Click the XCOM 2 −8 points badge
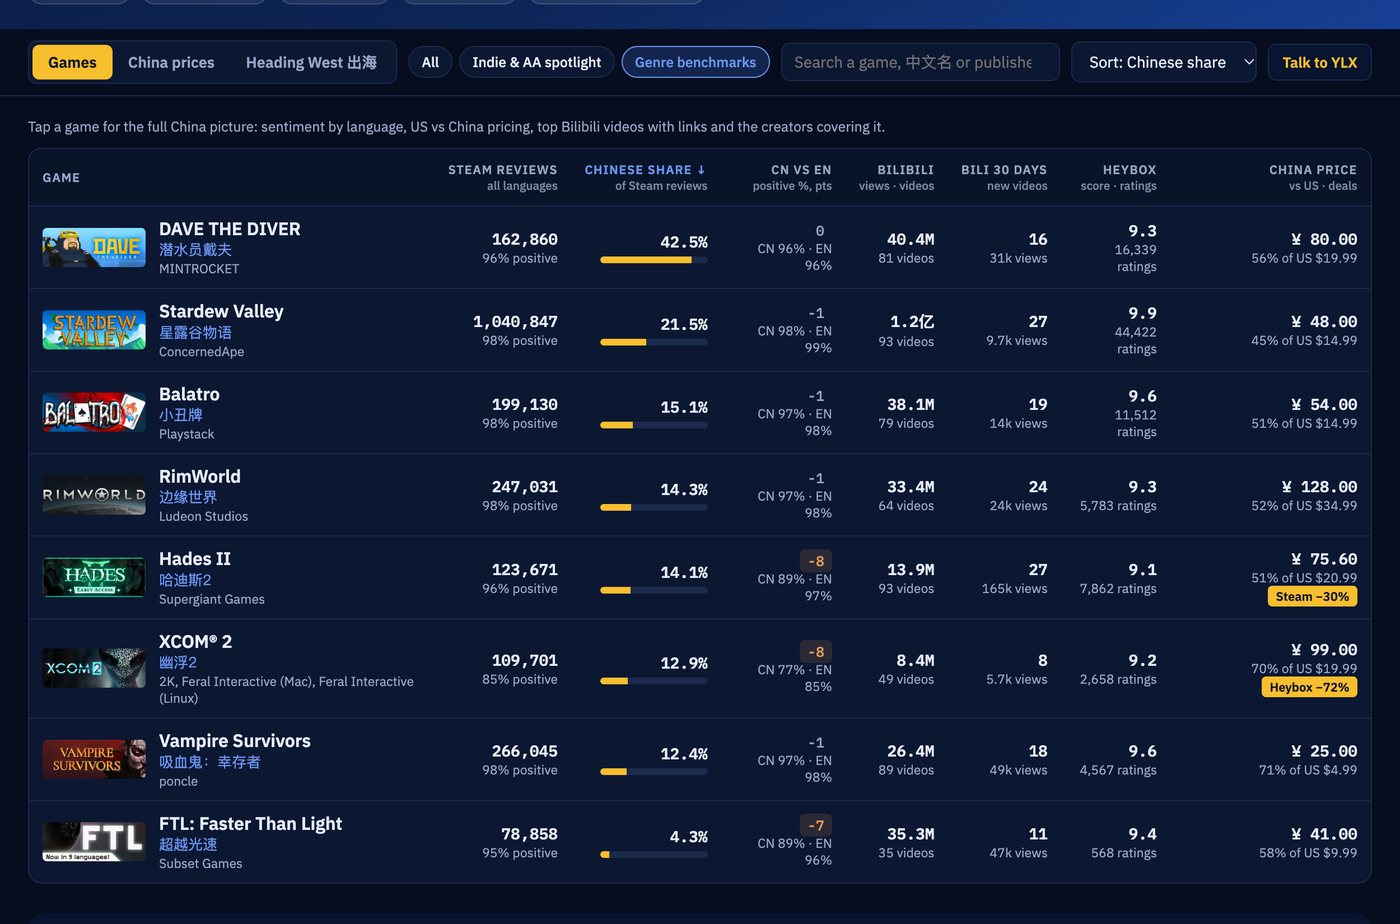 pos(816,652)
